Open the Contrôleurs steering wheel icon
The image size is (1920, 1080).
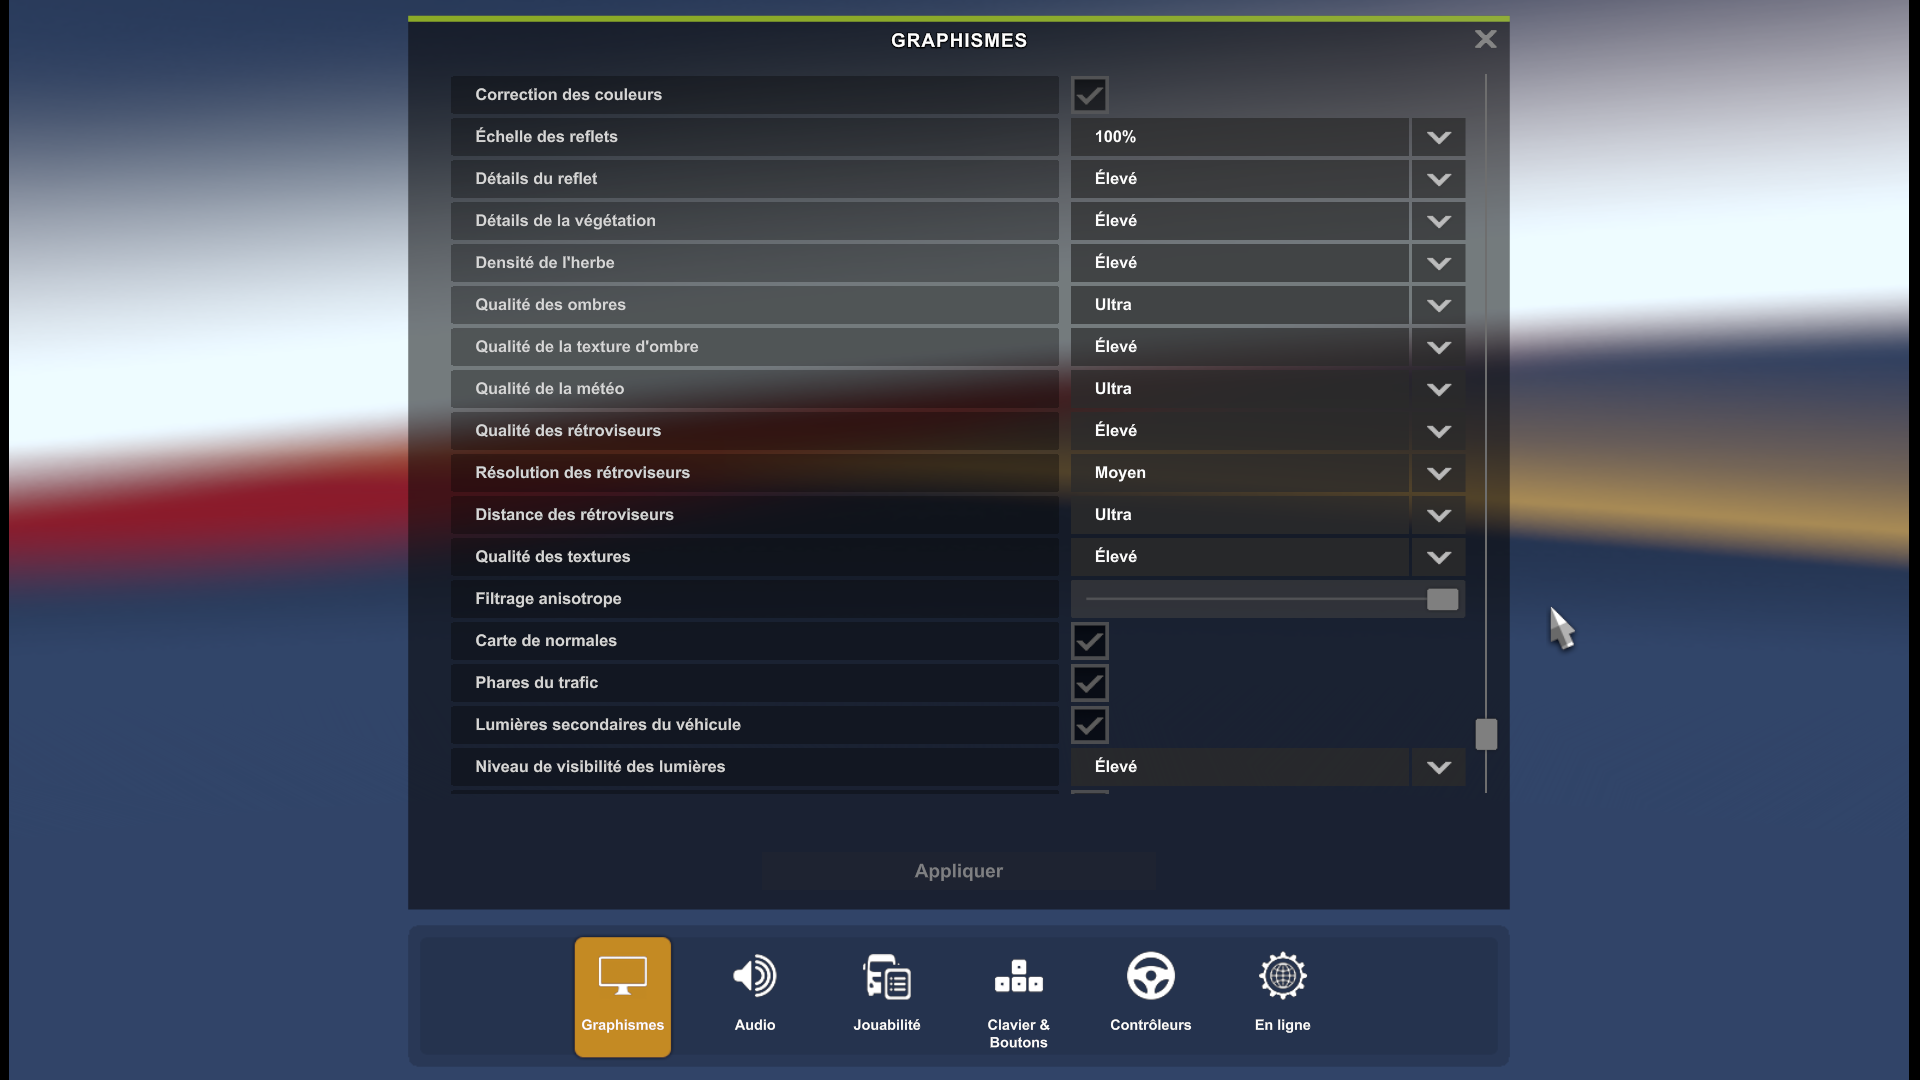[x=1150, y=977]
